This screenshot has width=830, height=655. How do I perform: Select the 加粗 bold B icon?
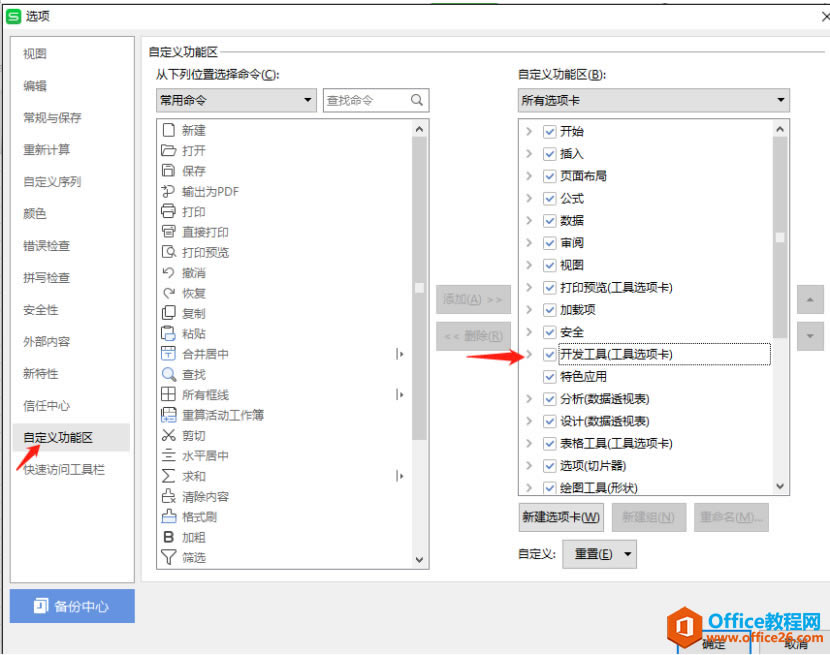168,537
